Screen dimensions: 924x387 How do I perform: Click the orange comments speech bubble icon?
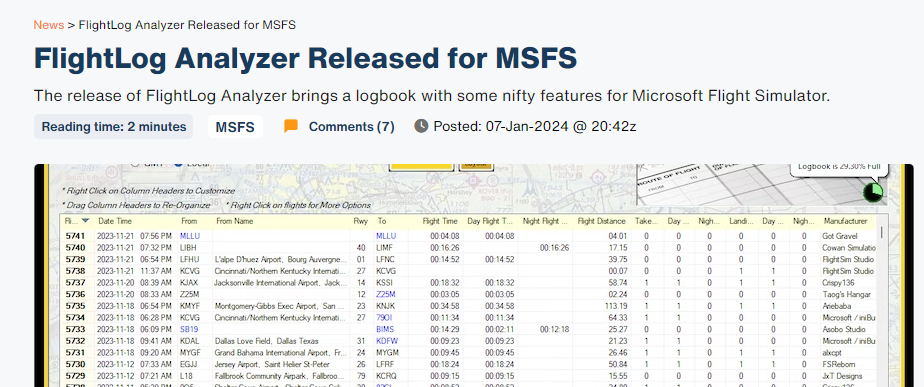coord(291,126)
